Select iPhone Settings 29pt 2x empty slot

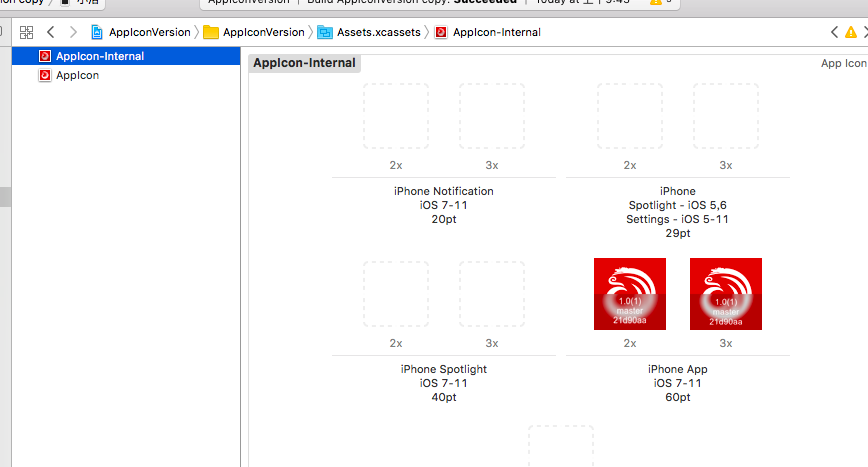pyautogui.click(x=630, y=116)
